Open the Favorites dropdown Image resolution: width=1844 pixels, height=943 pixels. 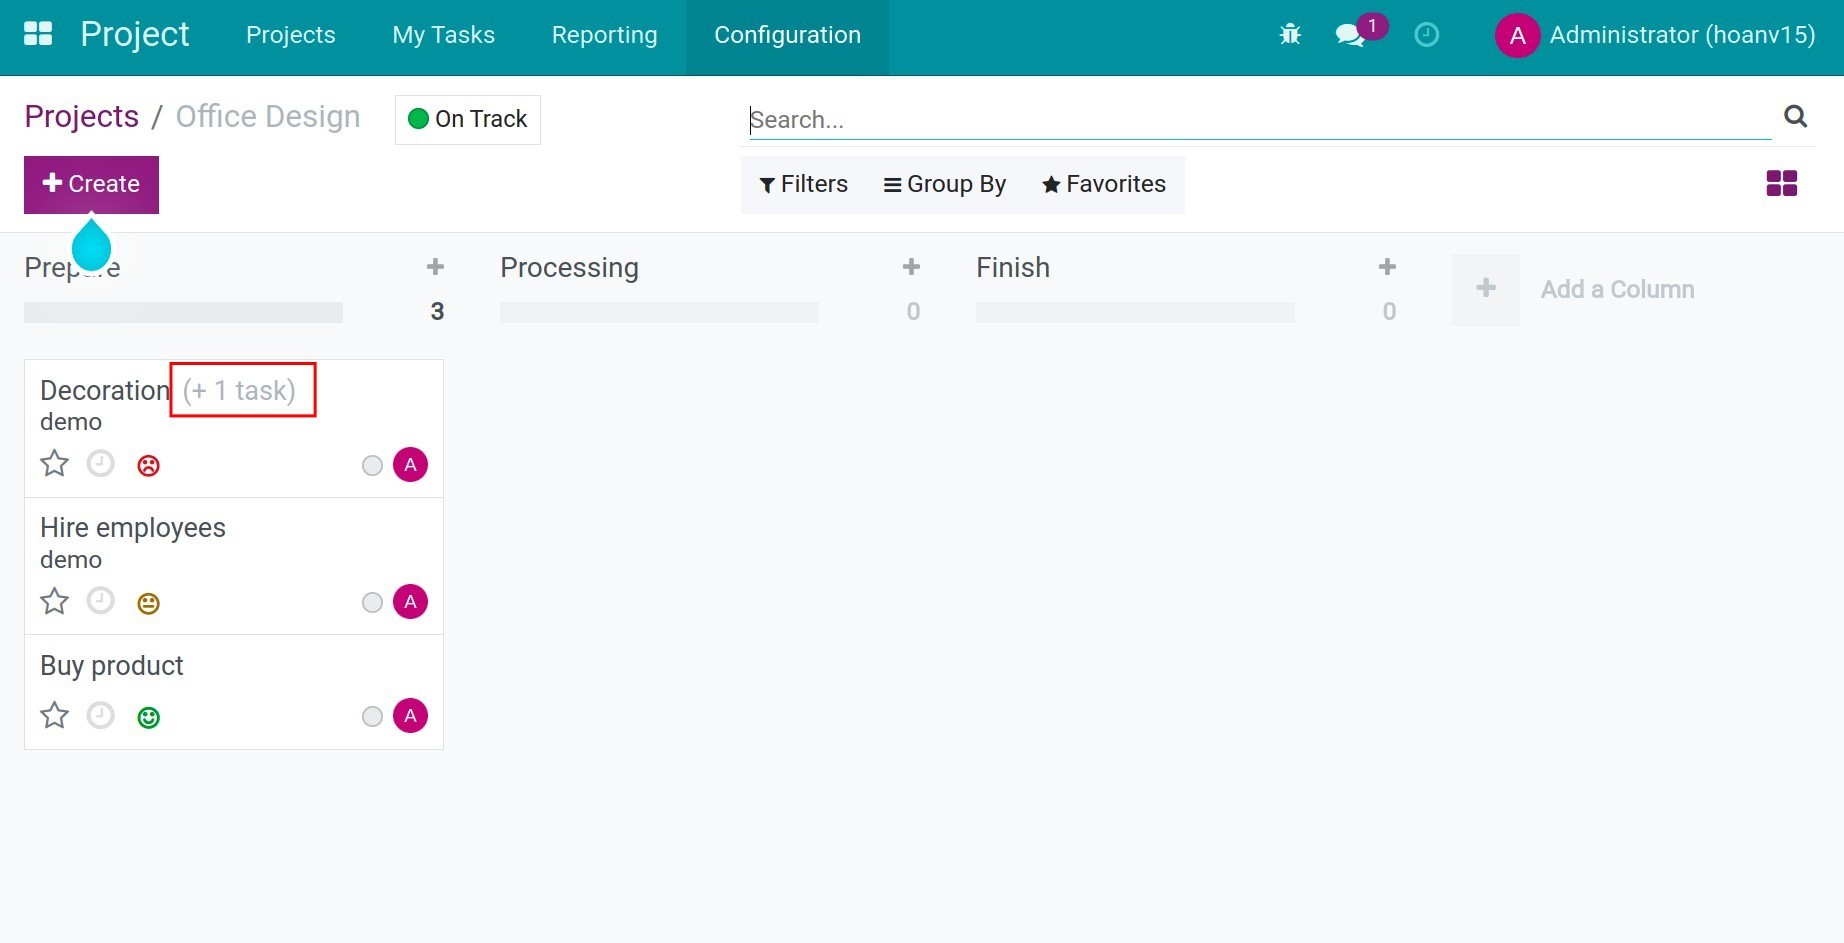pyautogui.click(x=1103, y=184)
